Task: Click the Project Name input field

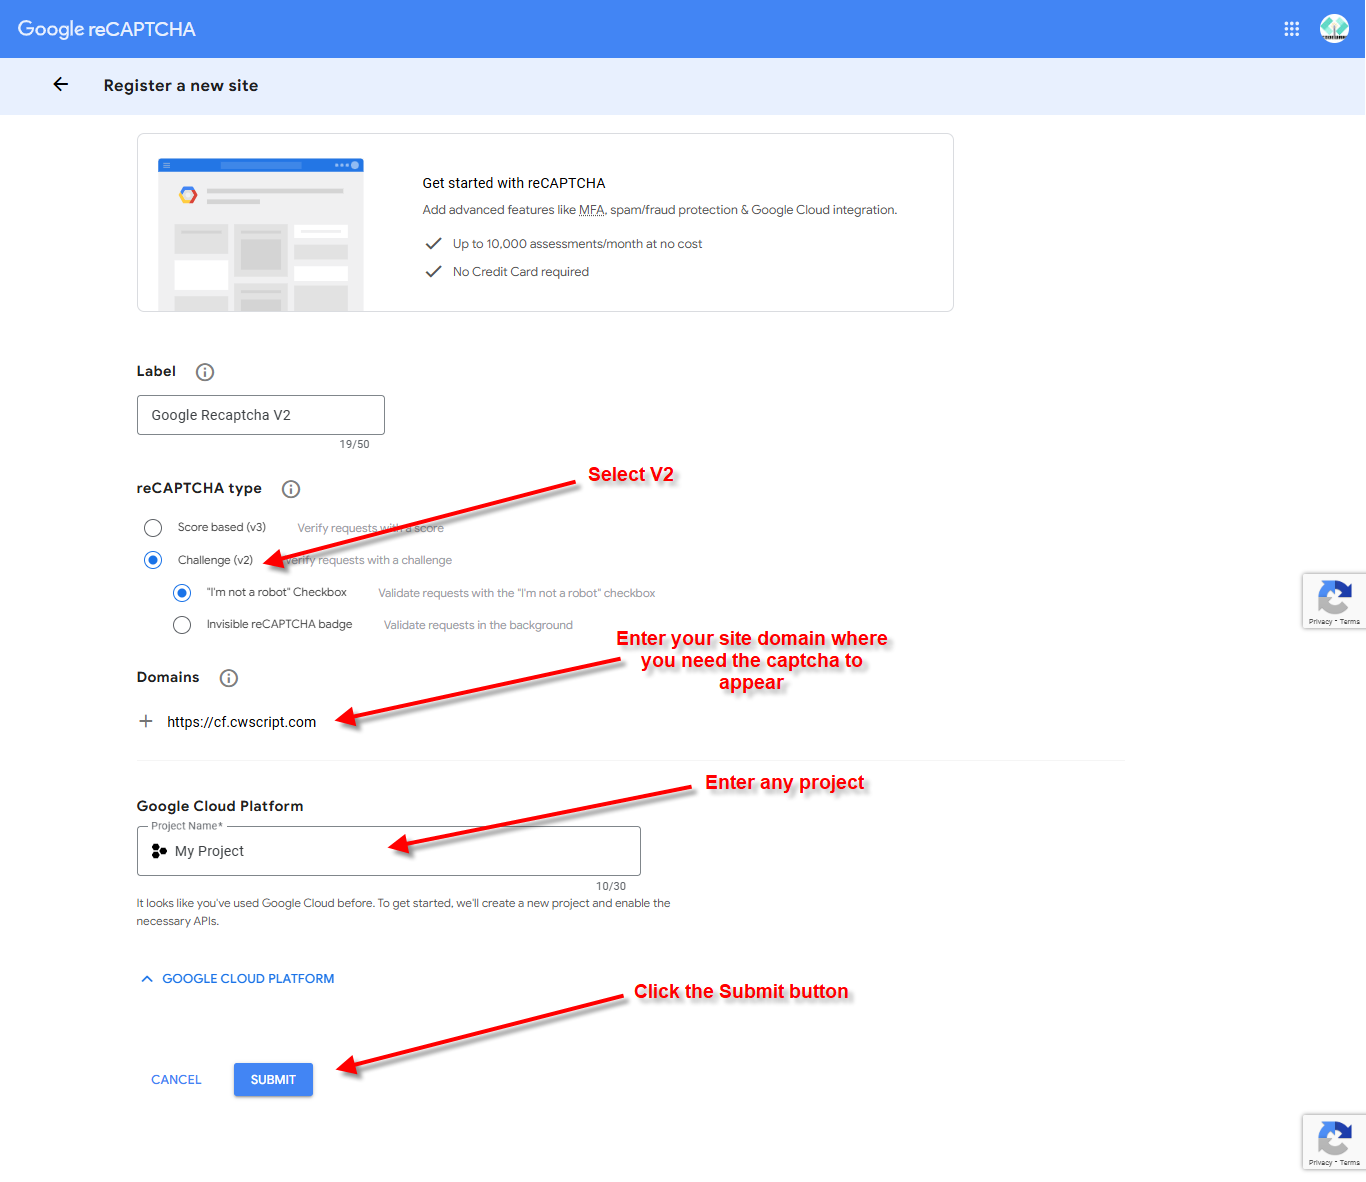Action: [x=389, y=851]
